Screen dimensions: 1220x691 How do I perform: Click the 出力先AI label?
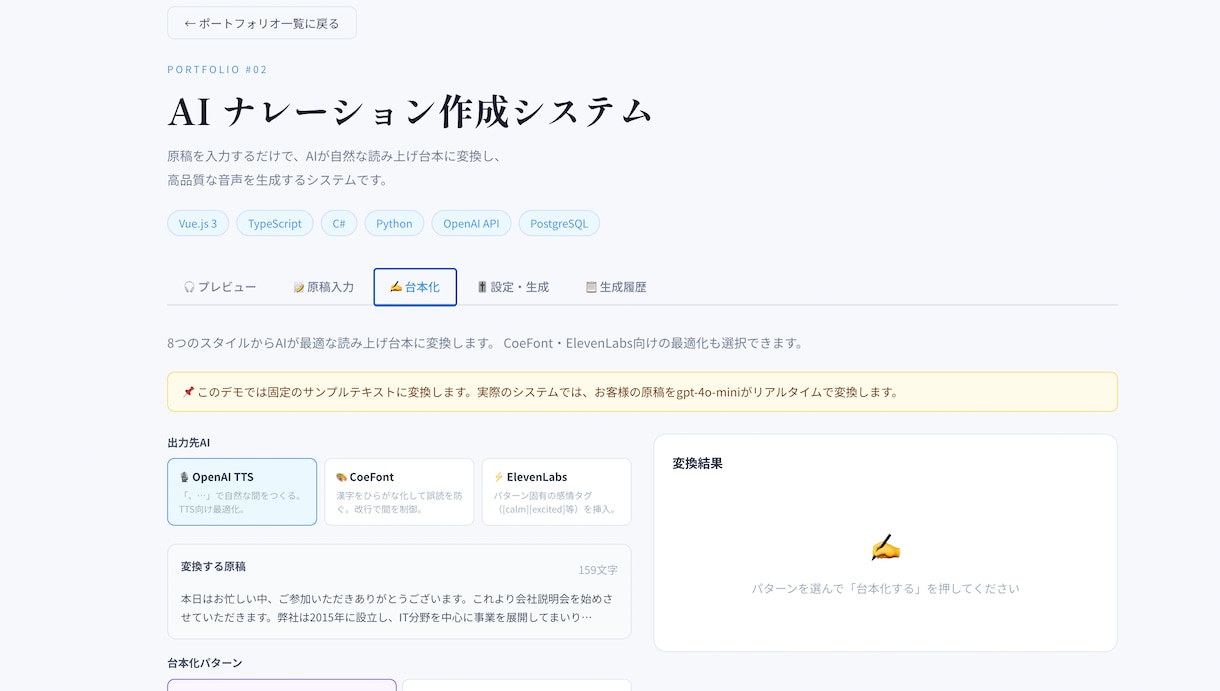[189, 442]
